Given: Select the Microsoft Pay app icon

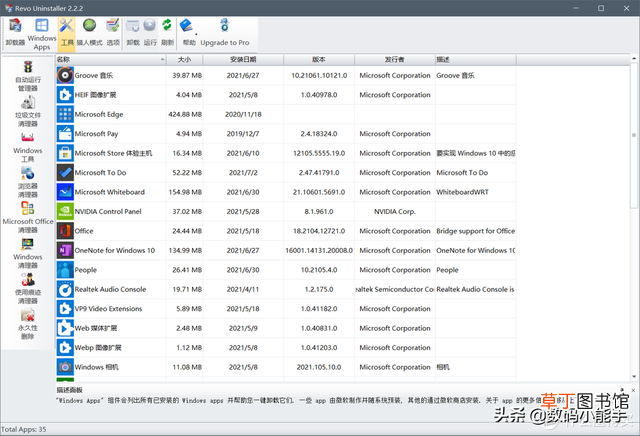Looking at the screenshot, I should tap(65, 134).
